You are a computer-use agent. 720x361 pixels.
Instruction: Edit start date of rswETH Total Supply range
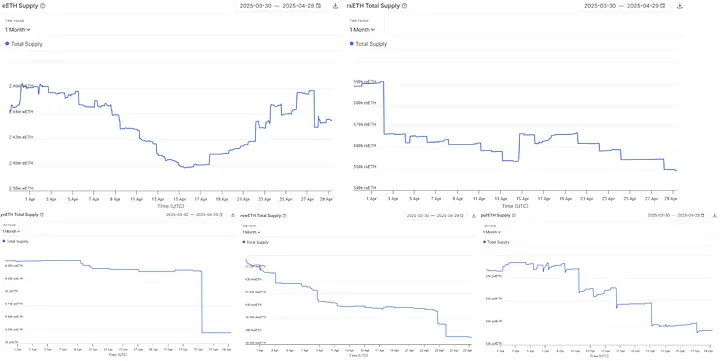coord(417,215)
